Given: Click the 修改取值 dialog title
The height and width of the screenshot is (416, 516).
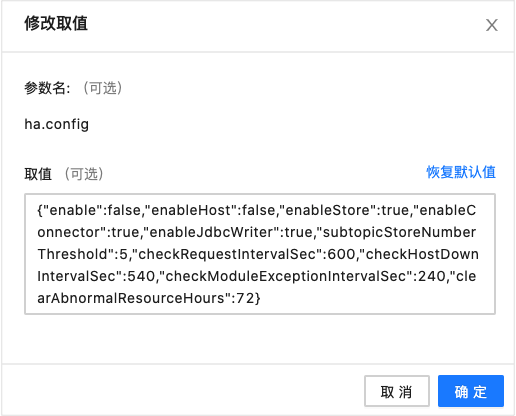Looking at the screenshot, I should [56, 23].
